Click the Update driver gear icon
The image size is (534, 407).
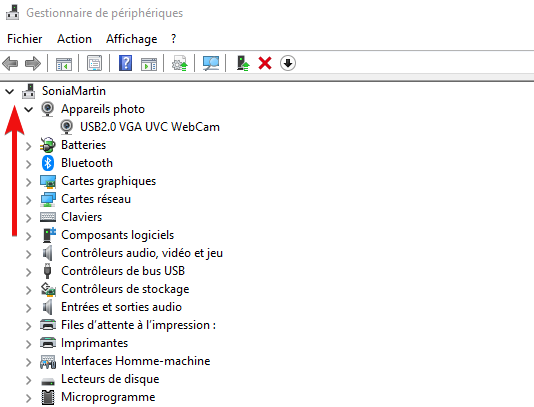[x=179, y=63]
